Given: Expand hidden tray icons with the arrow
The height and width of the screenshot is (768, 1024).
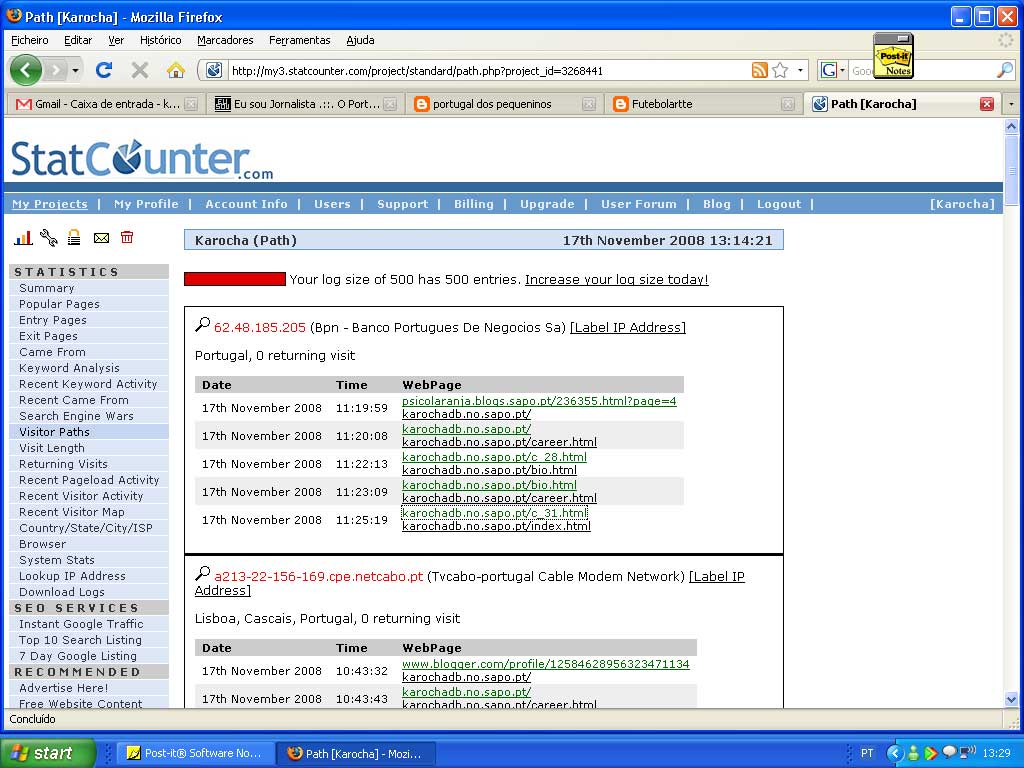Looking at the screenshot, I should [x=894, y=753].
